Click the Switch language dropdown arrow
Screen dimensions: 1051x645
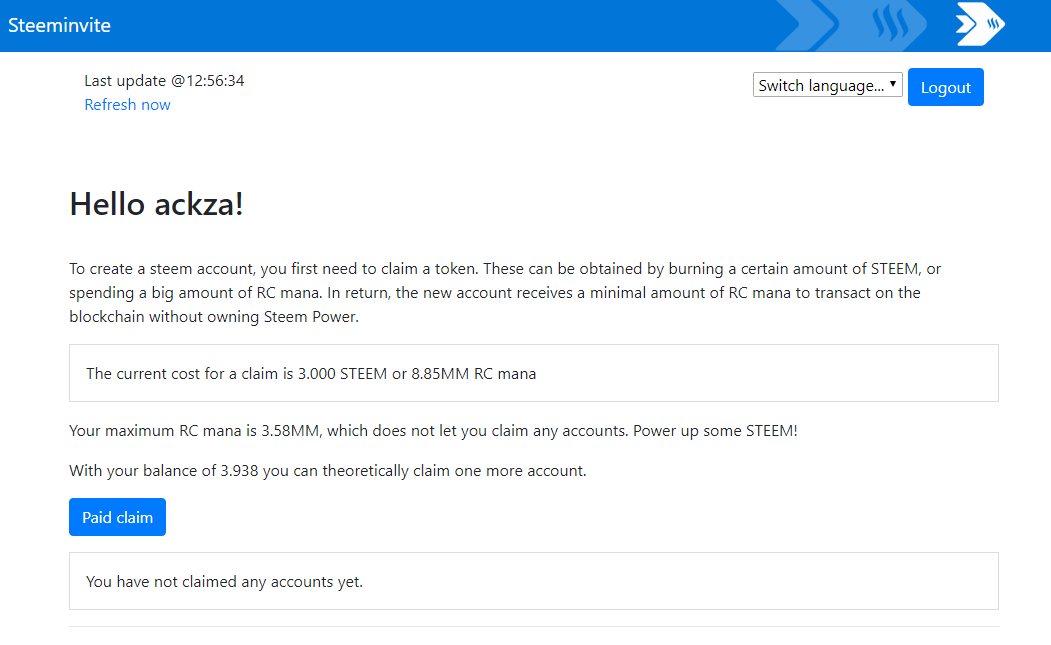pos(893,85)
